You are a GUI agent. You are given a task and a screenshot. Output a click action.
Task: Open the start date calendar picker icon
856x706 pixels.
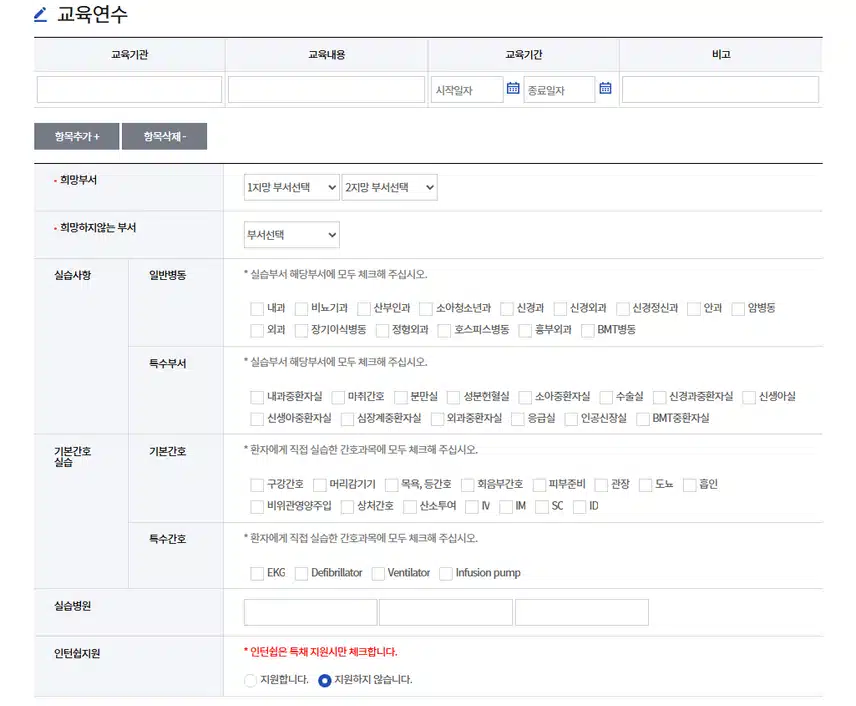(513, 88)
